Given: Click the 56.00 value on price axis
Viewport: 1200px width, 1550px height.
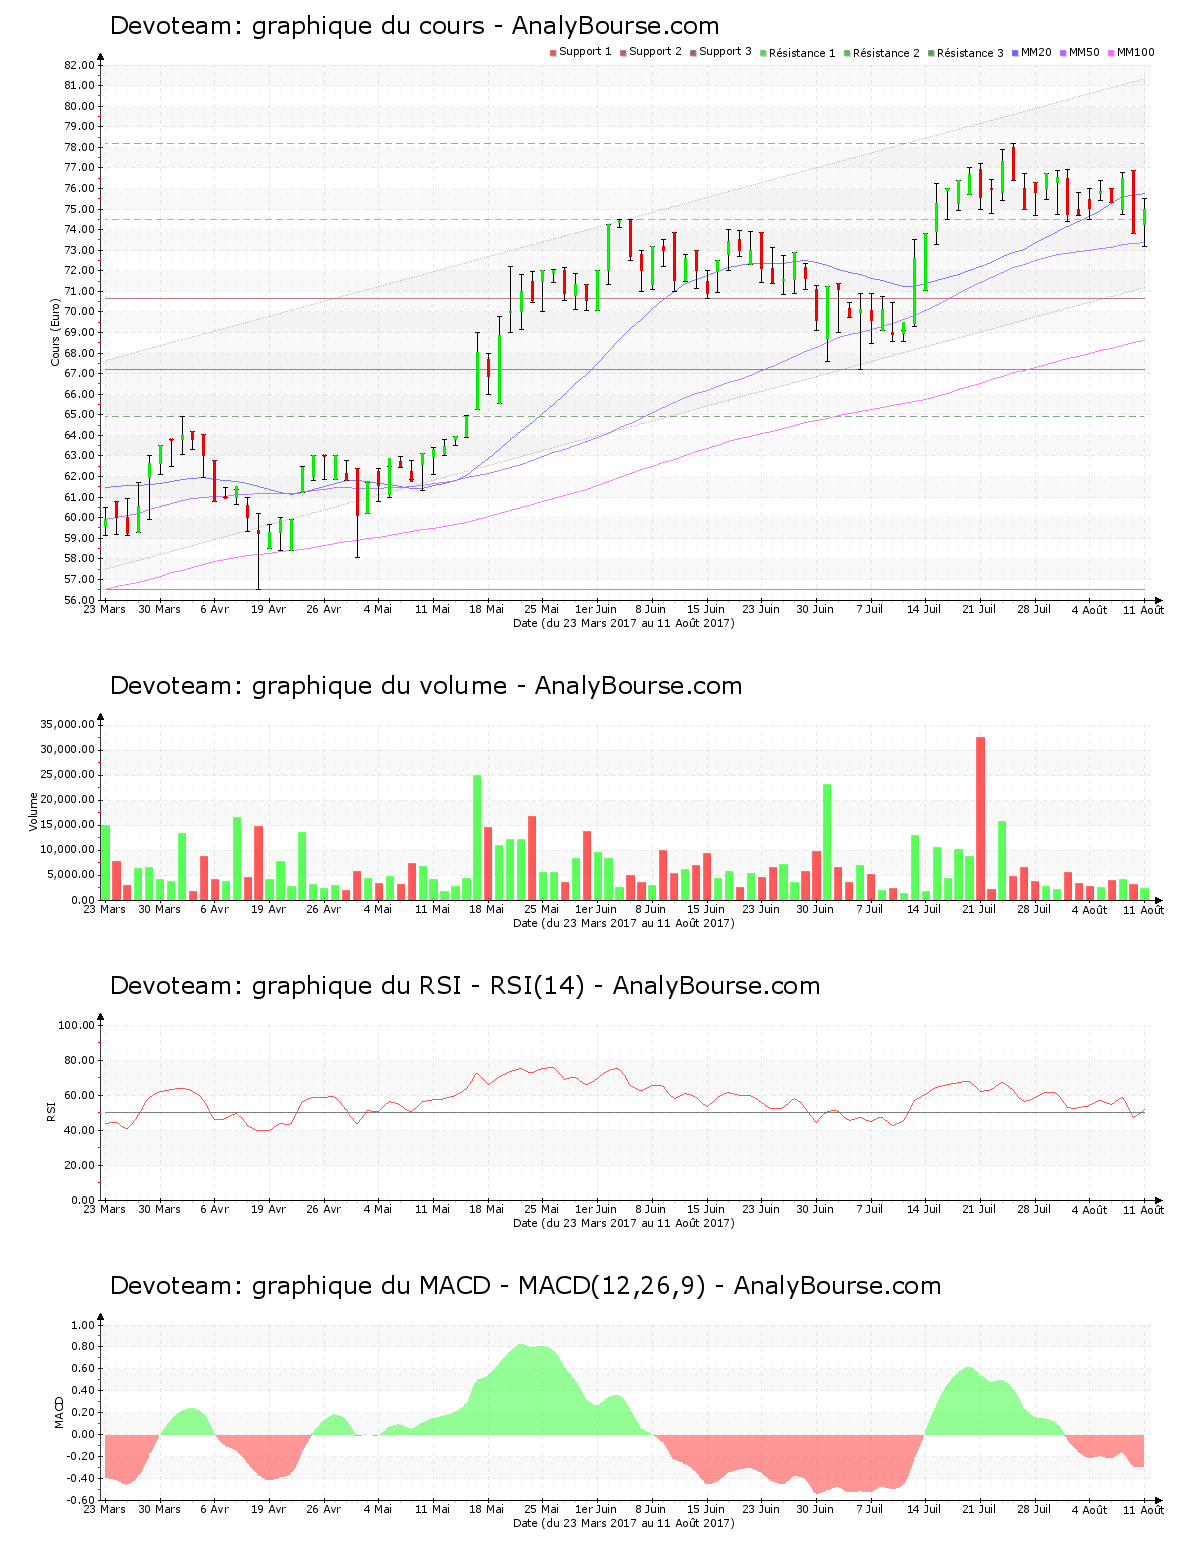Looking at the screenshot, I should (x=79, y=600).
